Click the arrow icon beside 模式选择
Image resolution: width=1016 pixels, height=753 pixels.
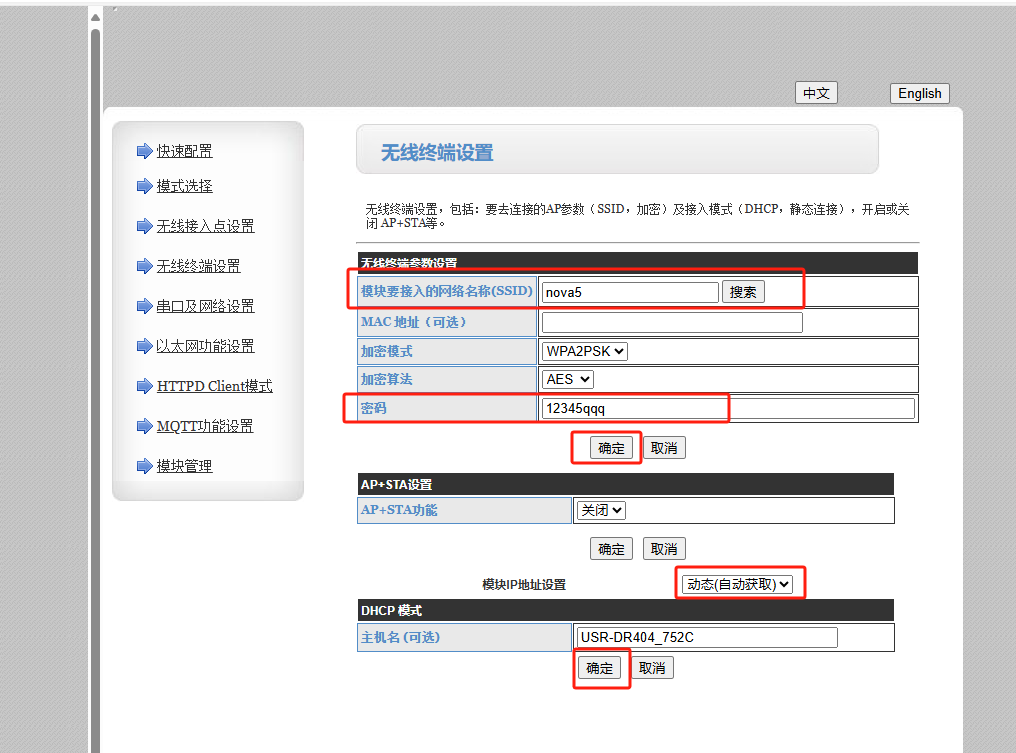[144, 186]
